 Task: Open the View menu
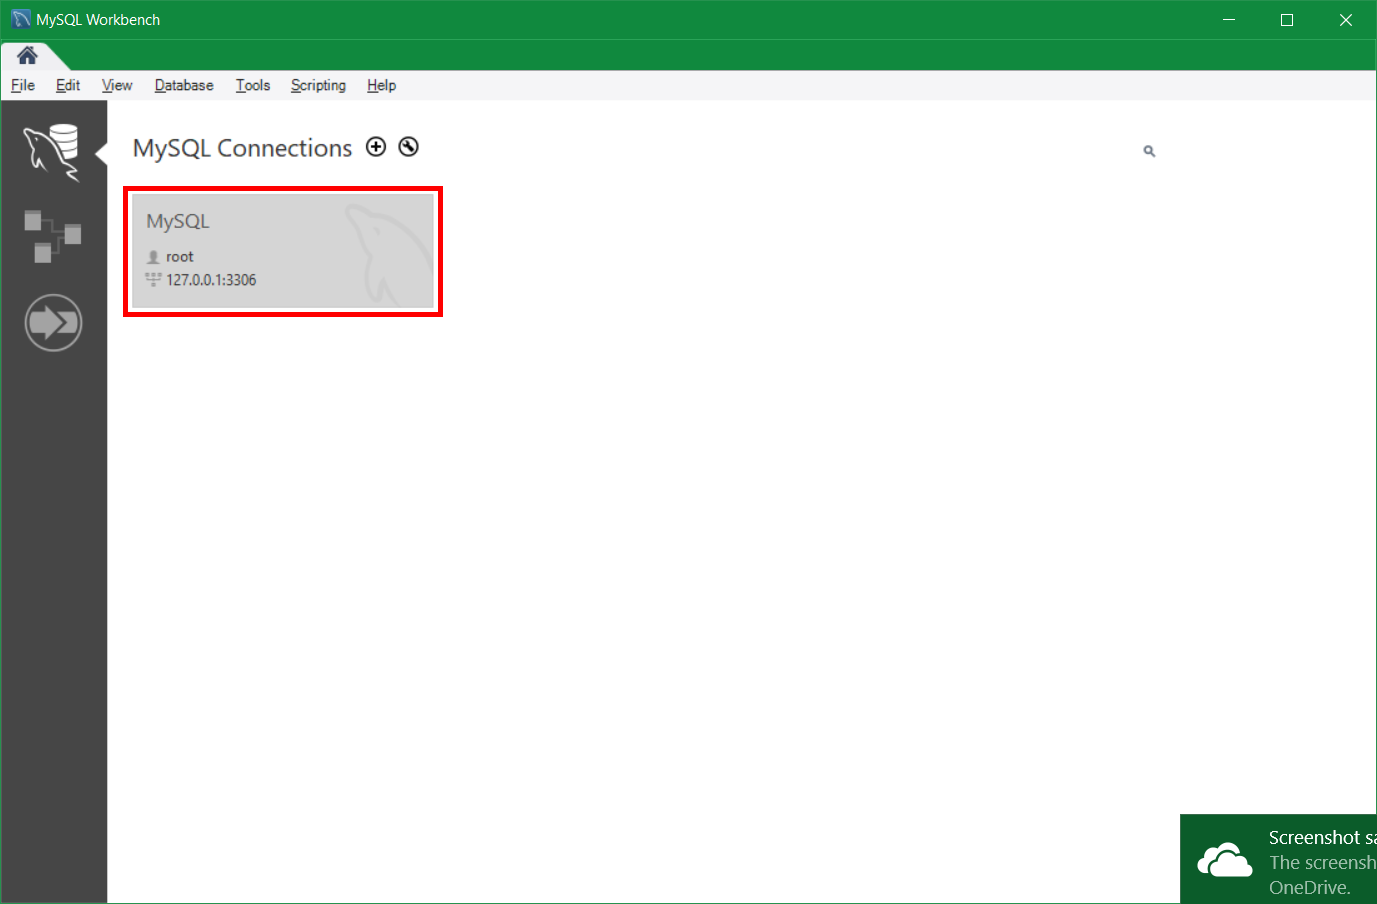117,86
